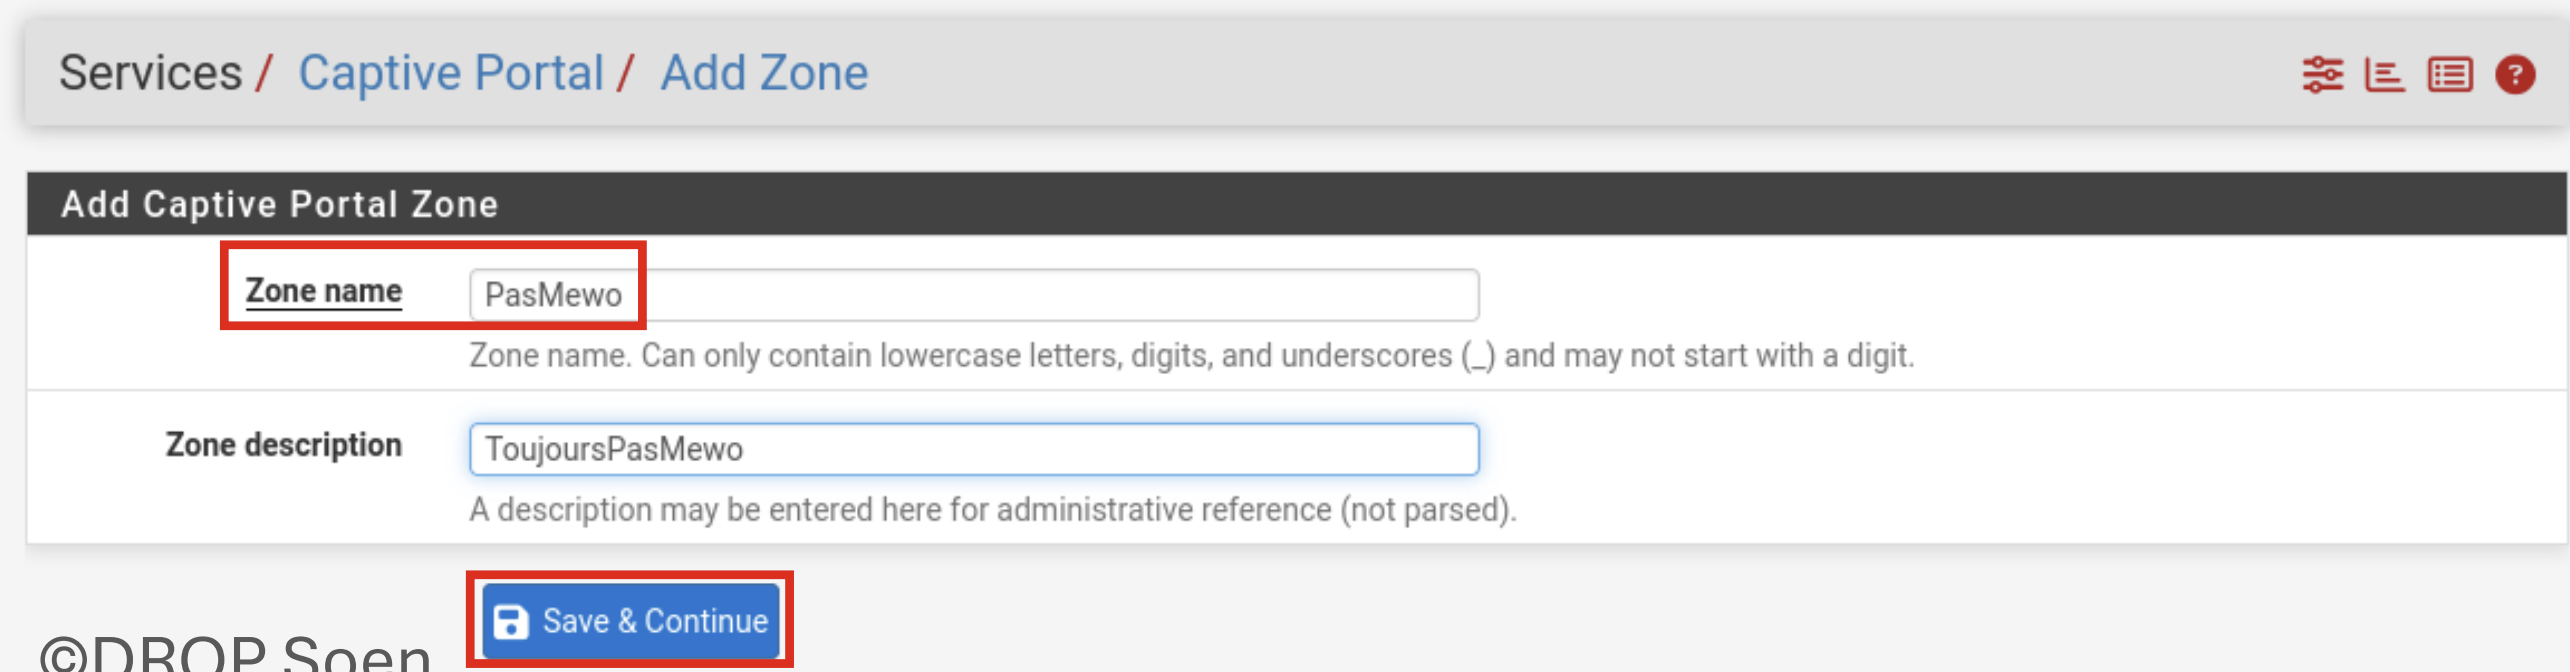Image resolution: width=2570 pixels, height=672 pixels.
Task: Open the related log entries icon
Action: pyautogui.click(x=2450, y=75)
